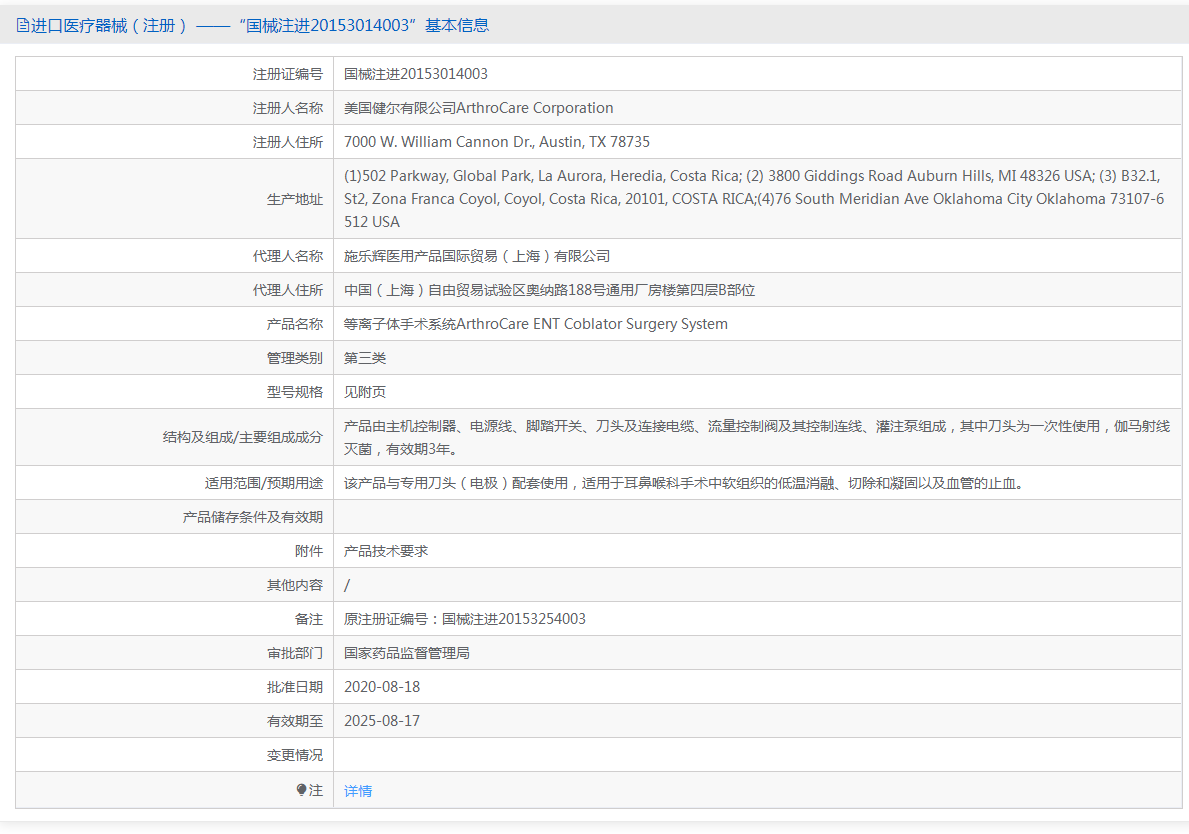1189x834 pixels.
Task: Click the 代理人名称 label
Action: coord(287,256)
